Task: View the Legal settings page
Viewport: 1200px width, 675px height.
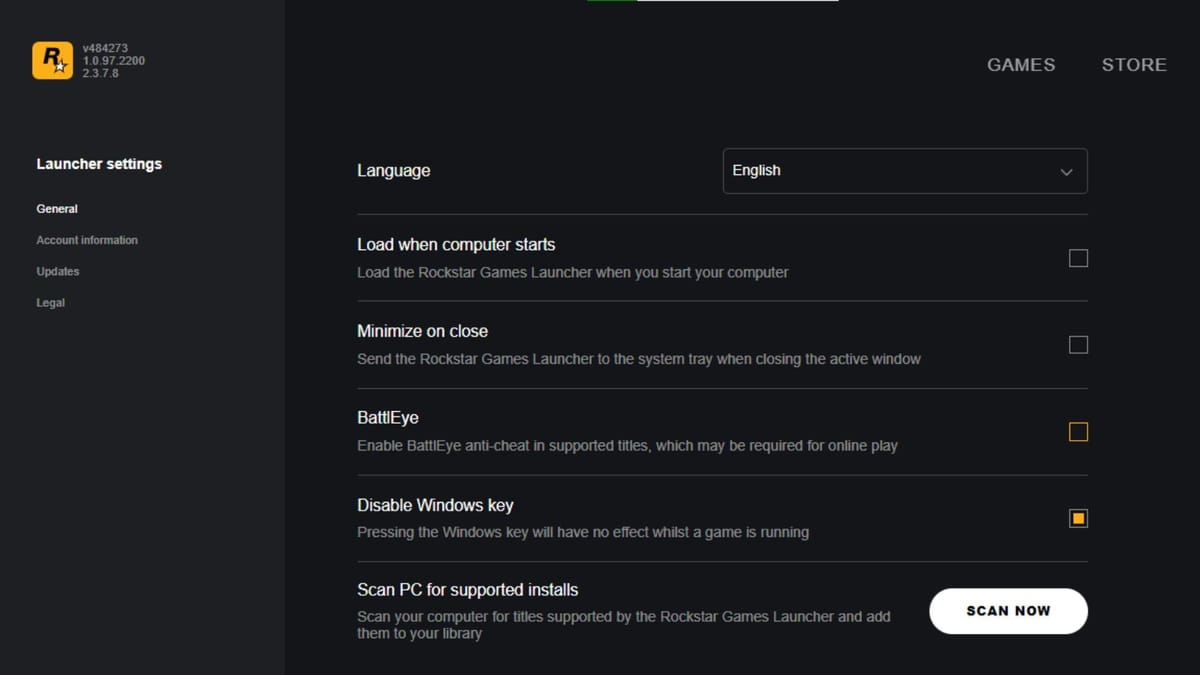Action: point(50,302)
